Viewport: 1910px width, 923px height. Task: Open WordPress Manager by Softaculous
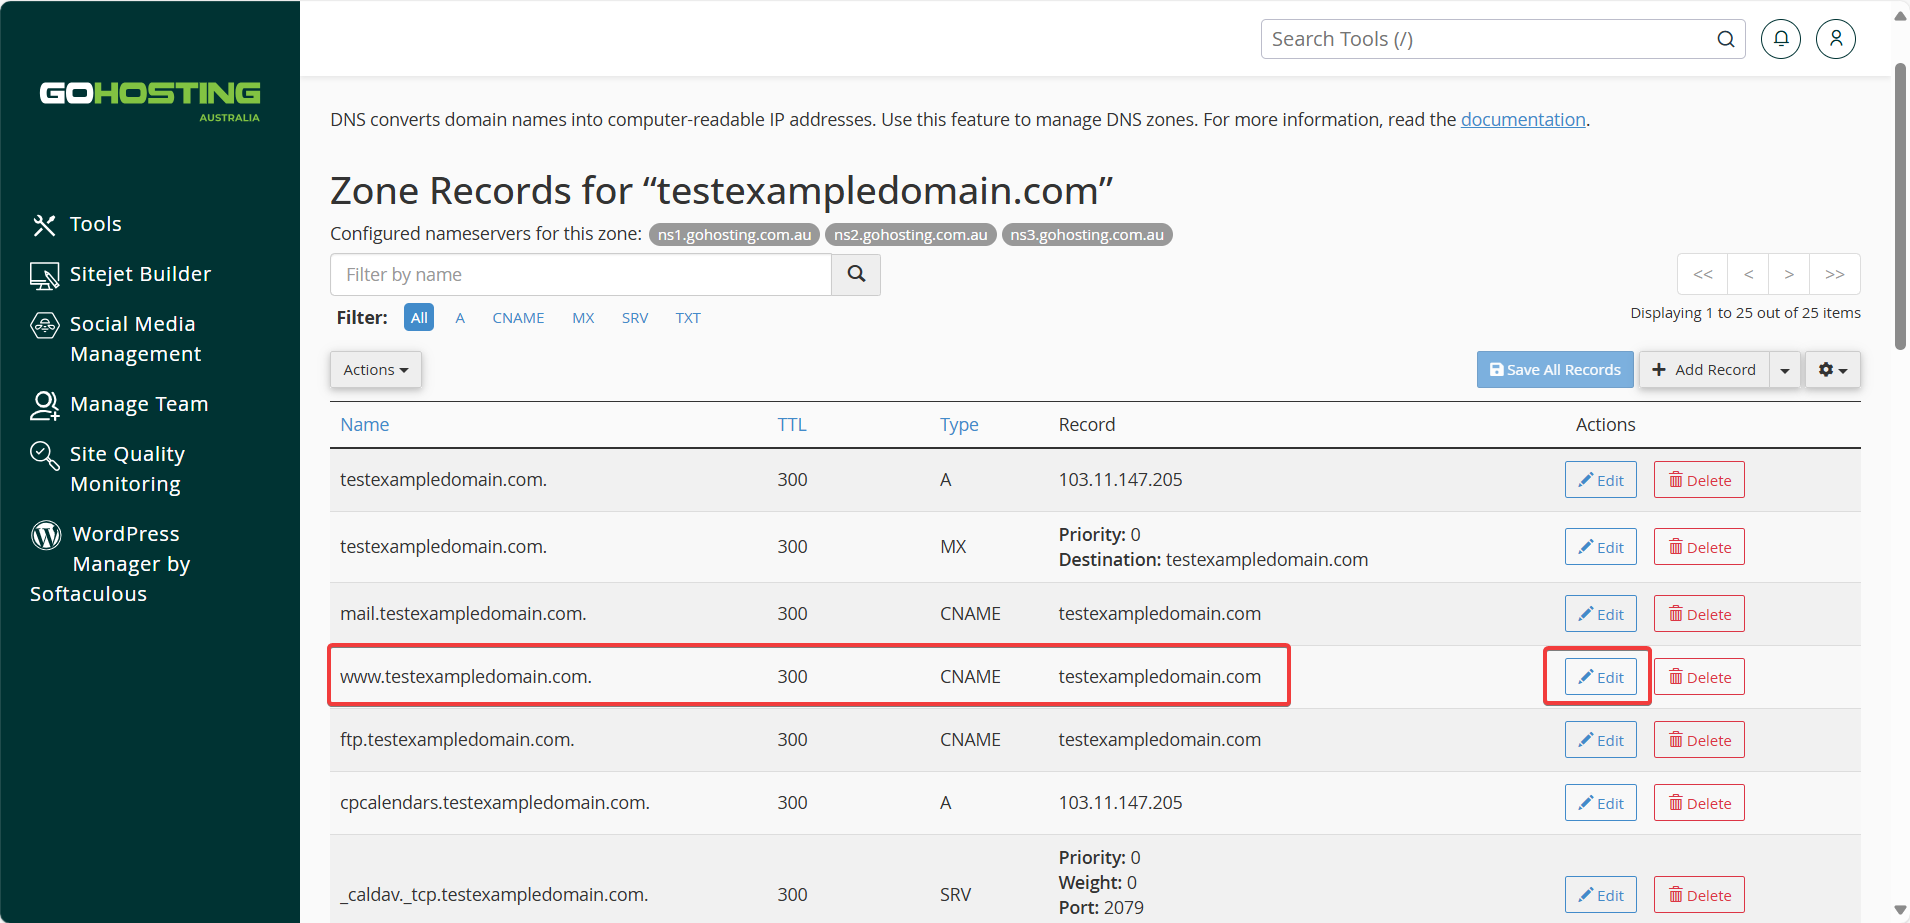pos(110,564)
